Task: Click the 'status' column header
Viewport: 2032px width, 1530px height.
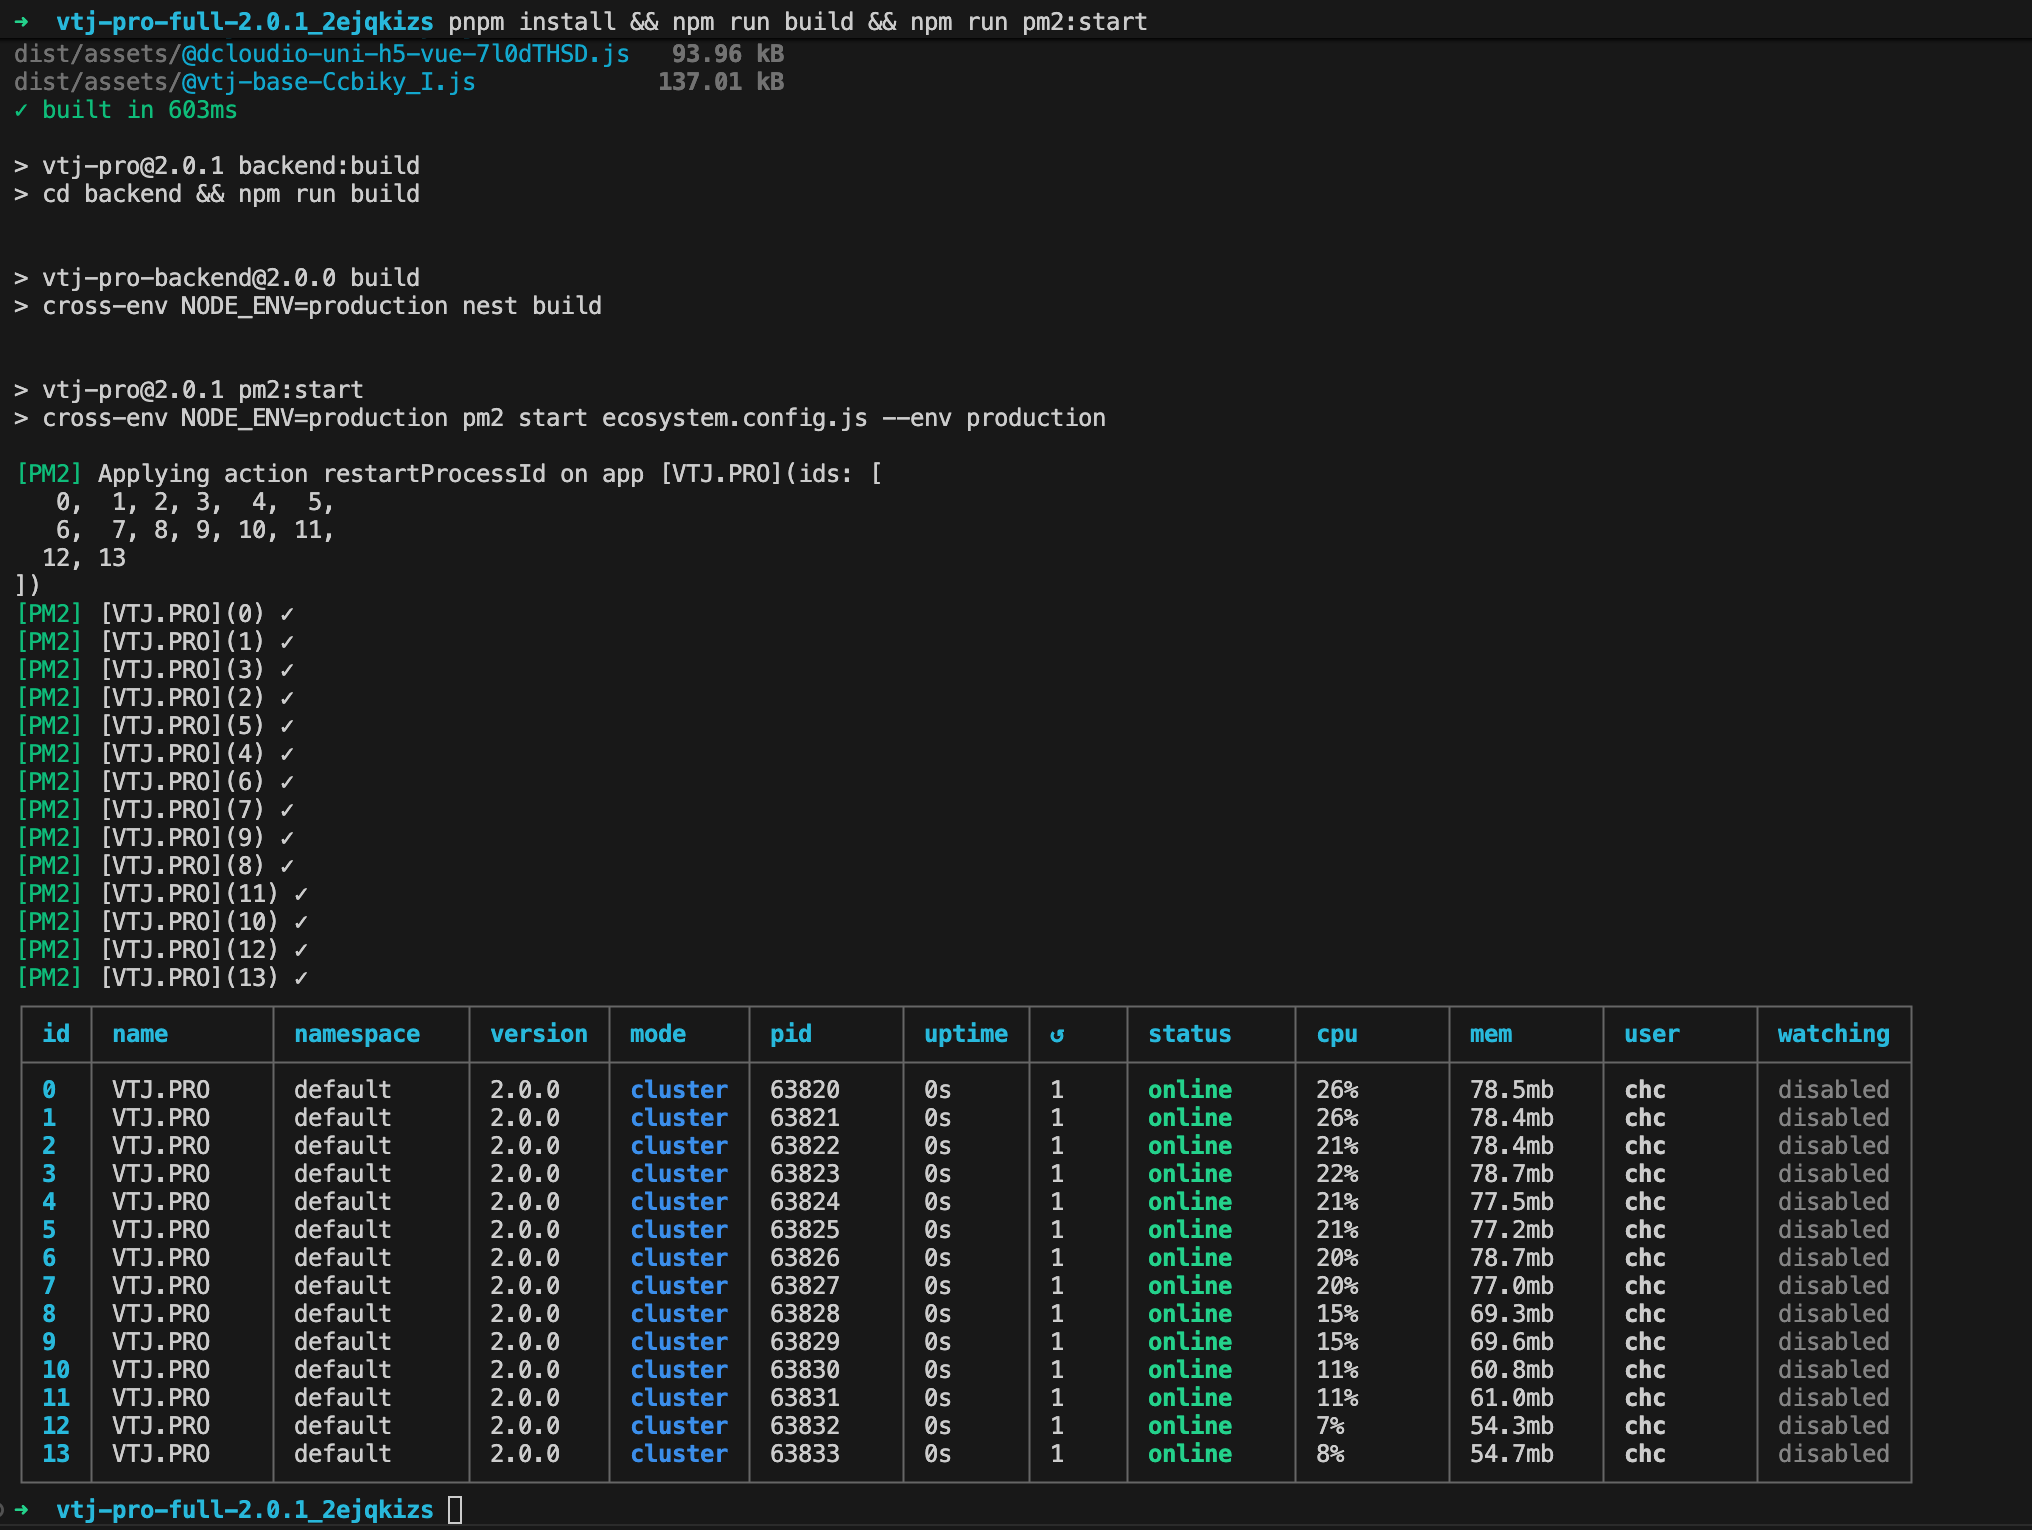Action: coord(1189,1034)
